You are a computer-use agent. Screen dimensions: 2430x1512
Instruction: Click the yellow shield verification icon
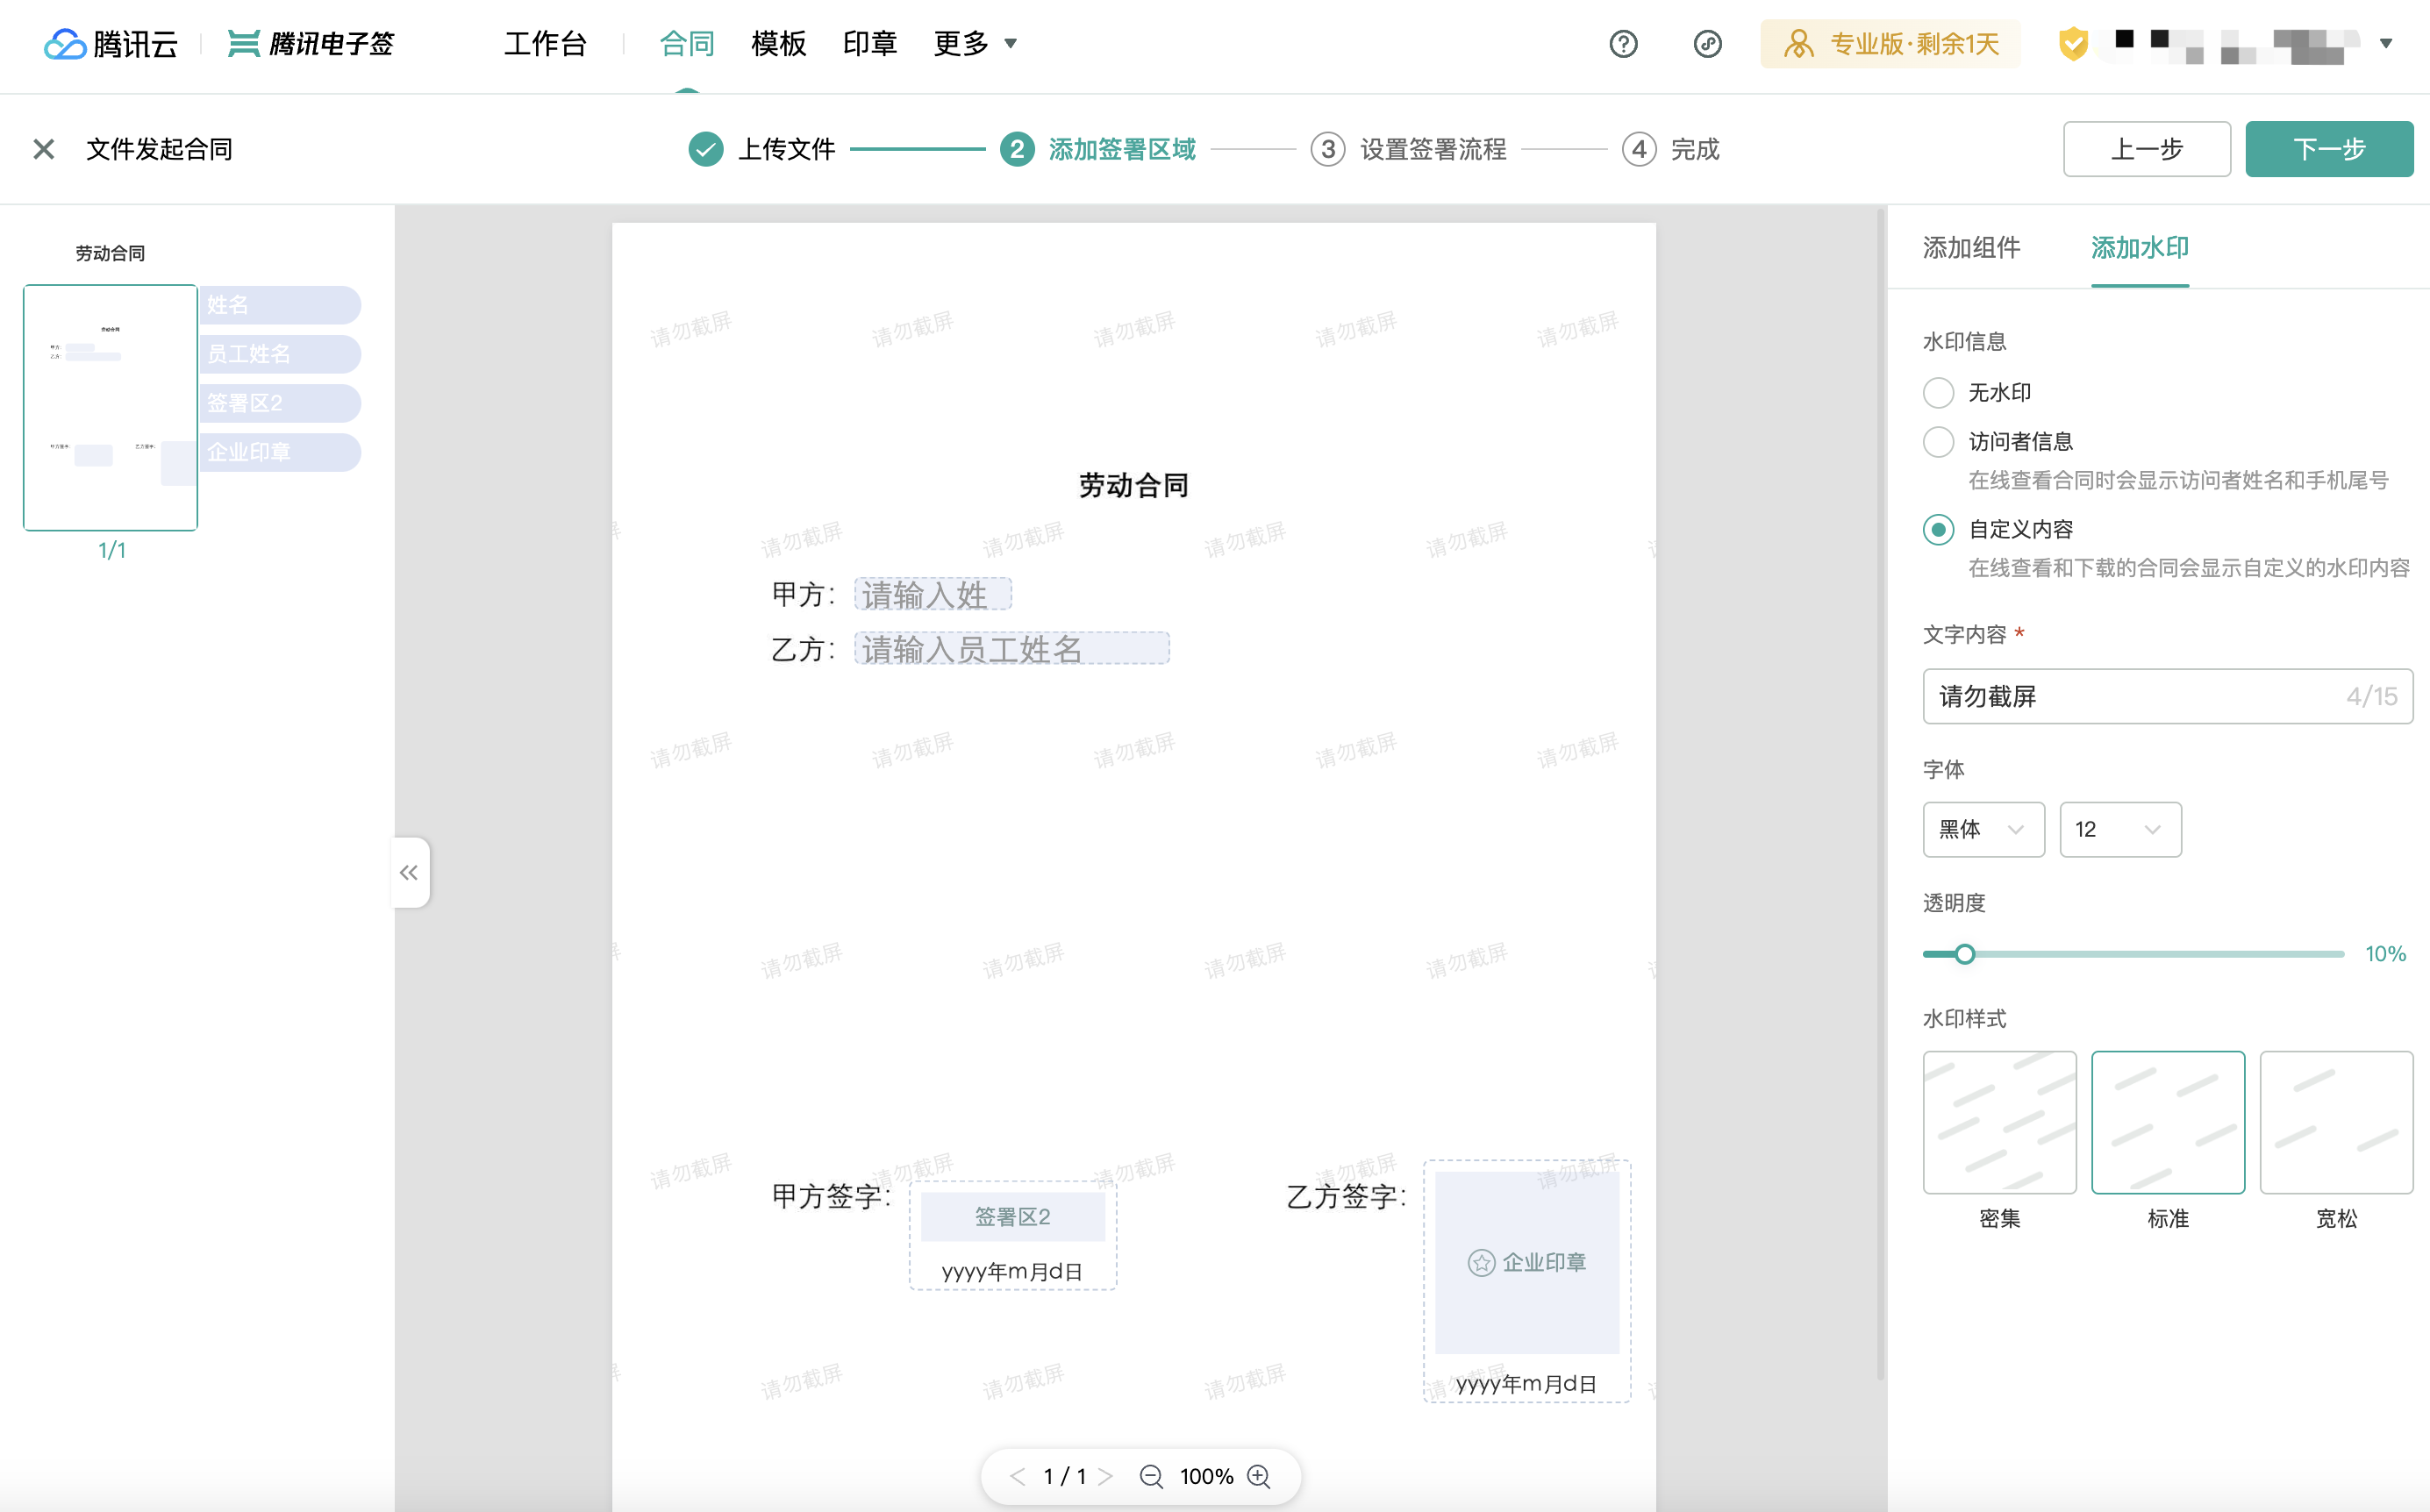(2073, 44)
